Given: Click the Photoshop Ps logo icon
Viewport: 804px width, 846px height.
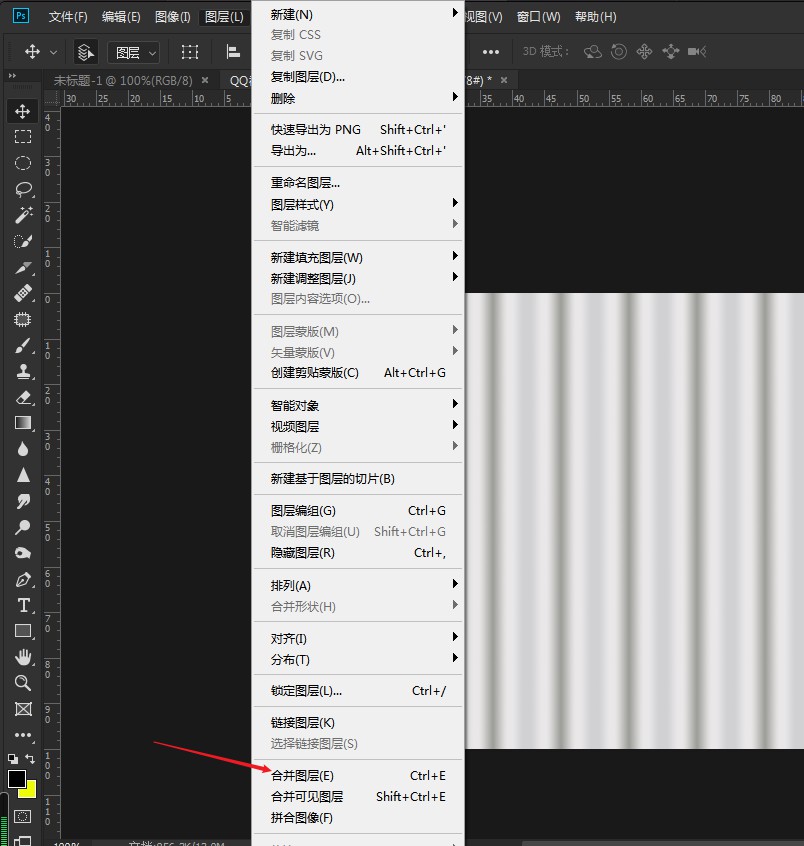Looking at the screenshot, I should point(21,16).
